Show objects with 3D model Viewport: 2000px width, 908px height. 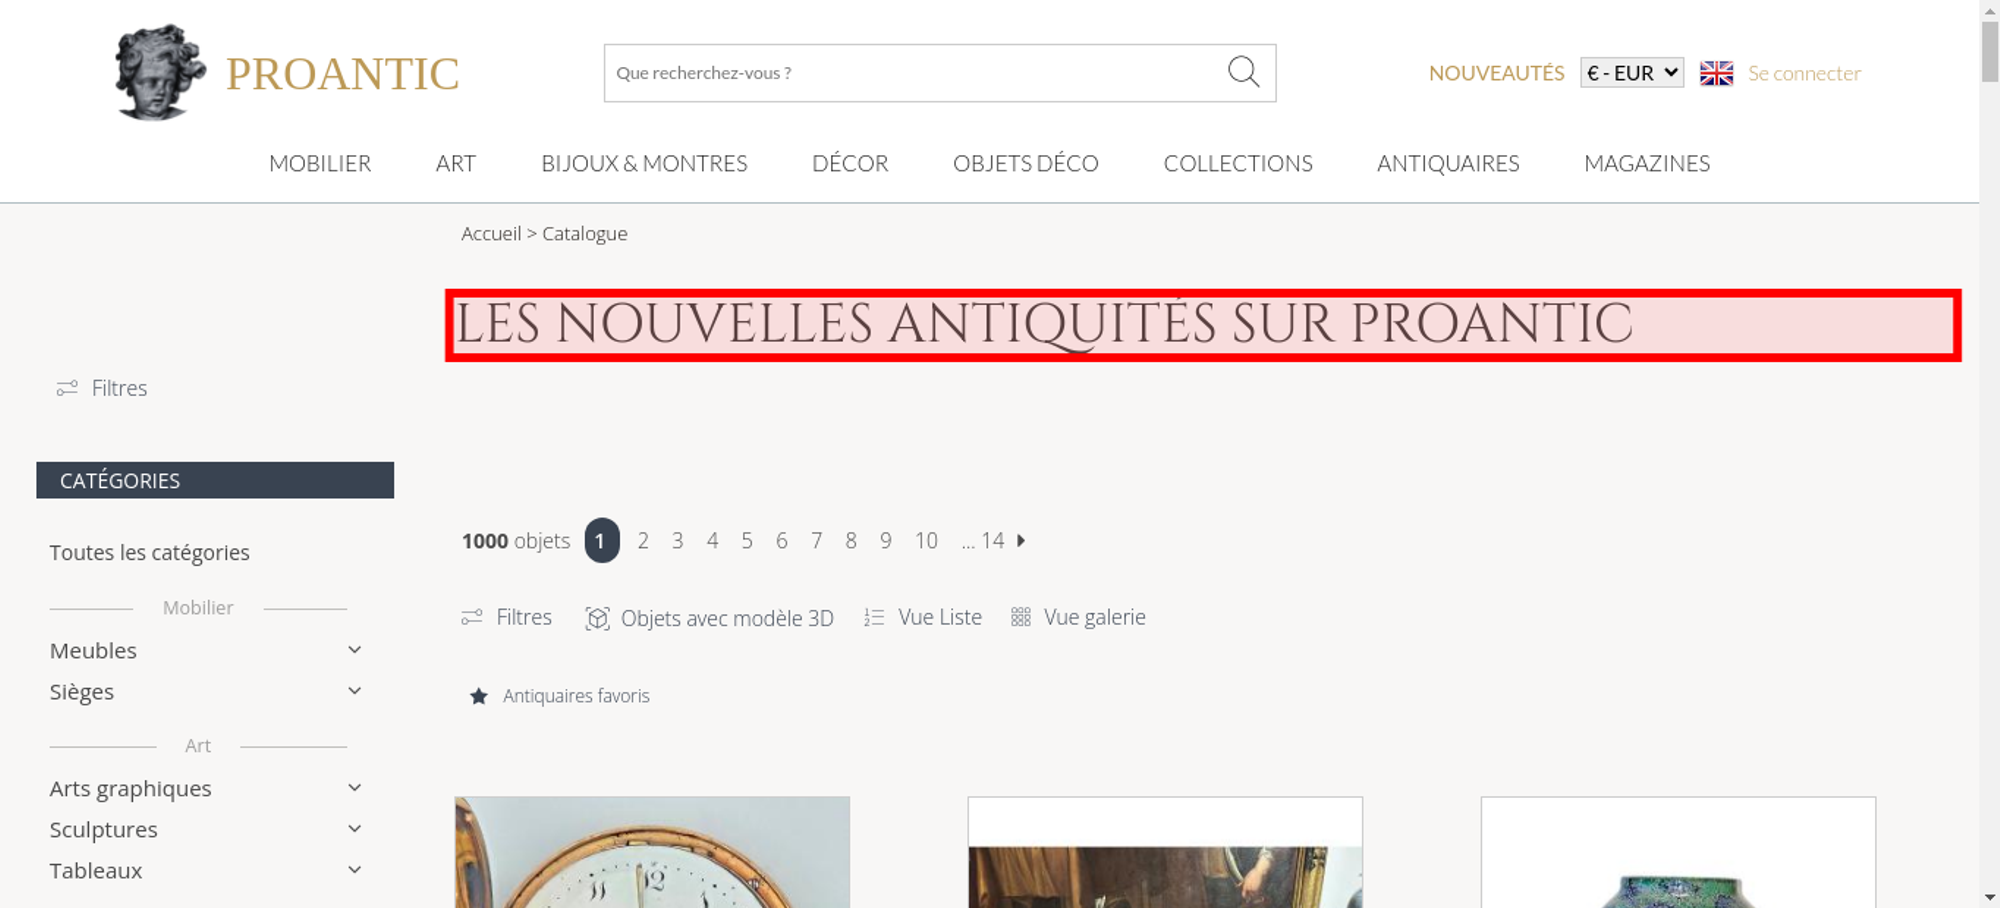coord(709,618)
